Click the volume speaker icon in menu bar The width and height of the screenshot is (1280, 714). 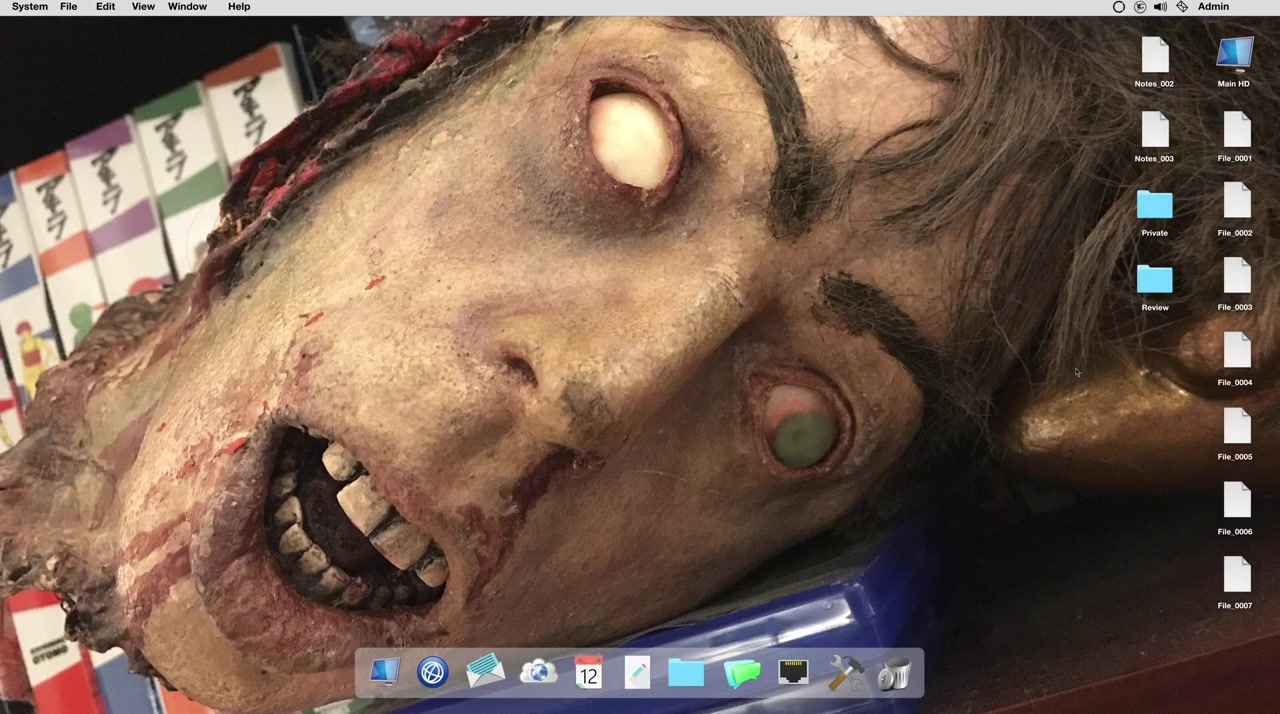click(1160, 7)
